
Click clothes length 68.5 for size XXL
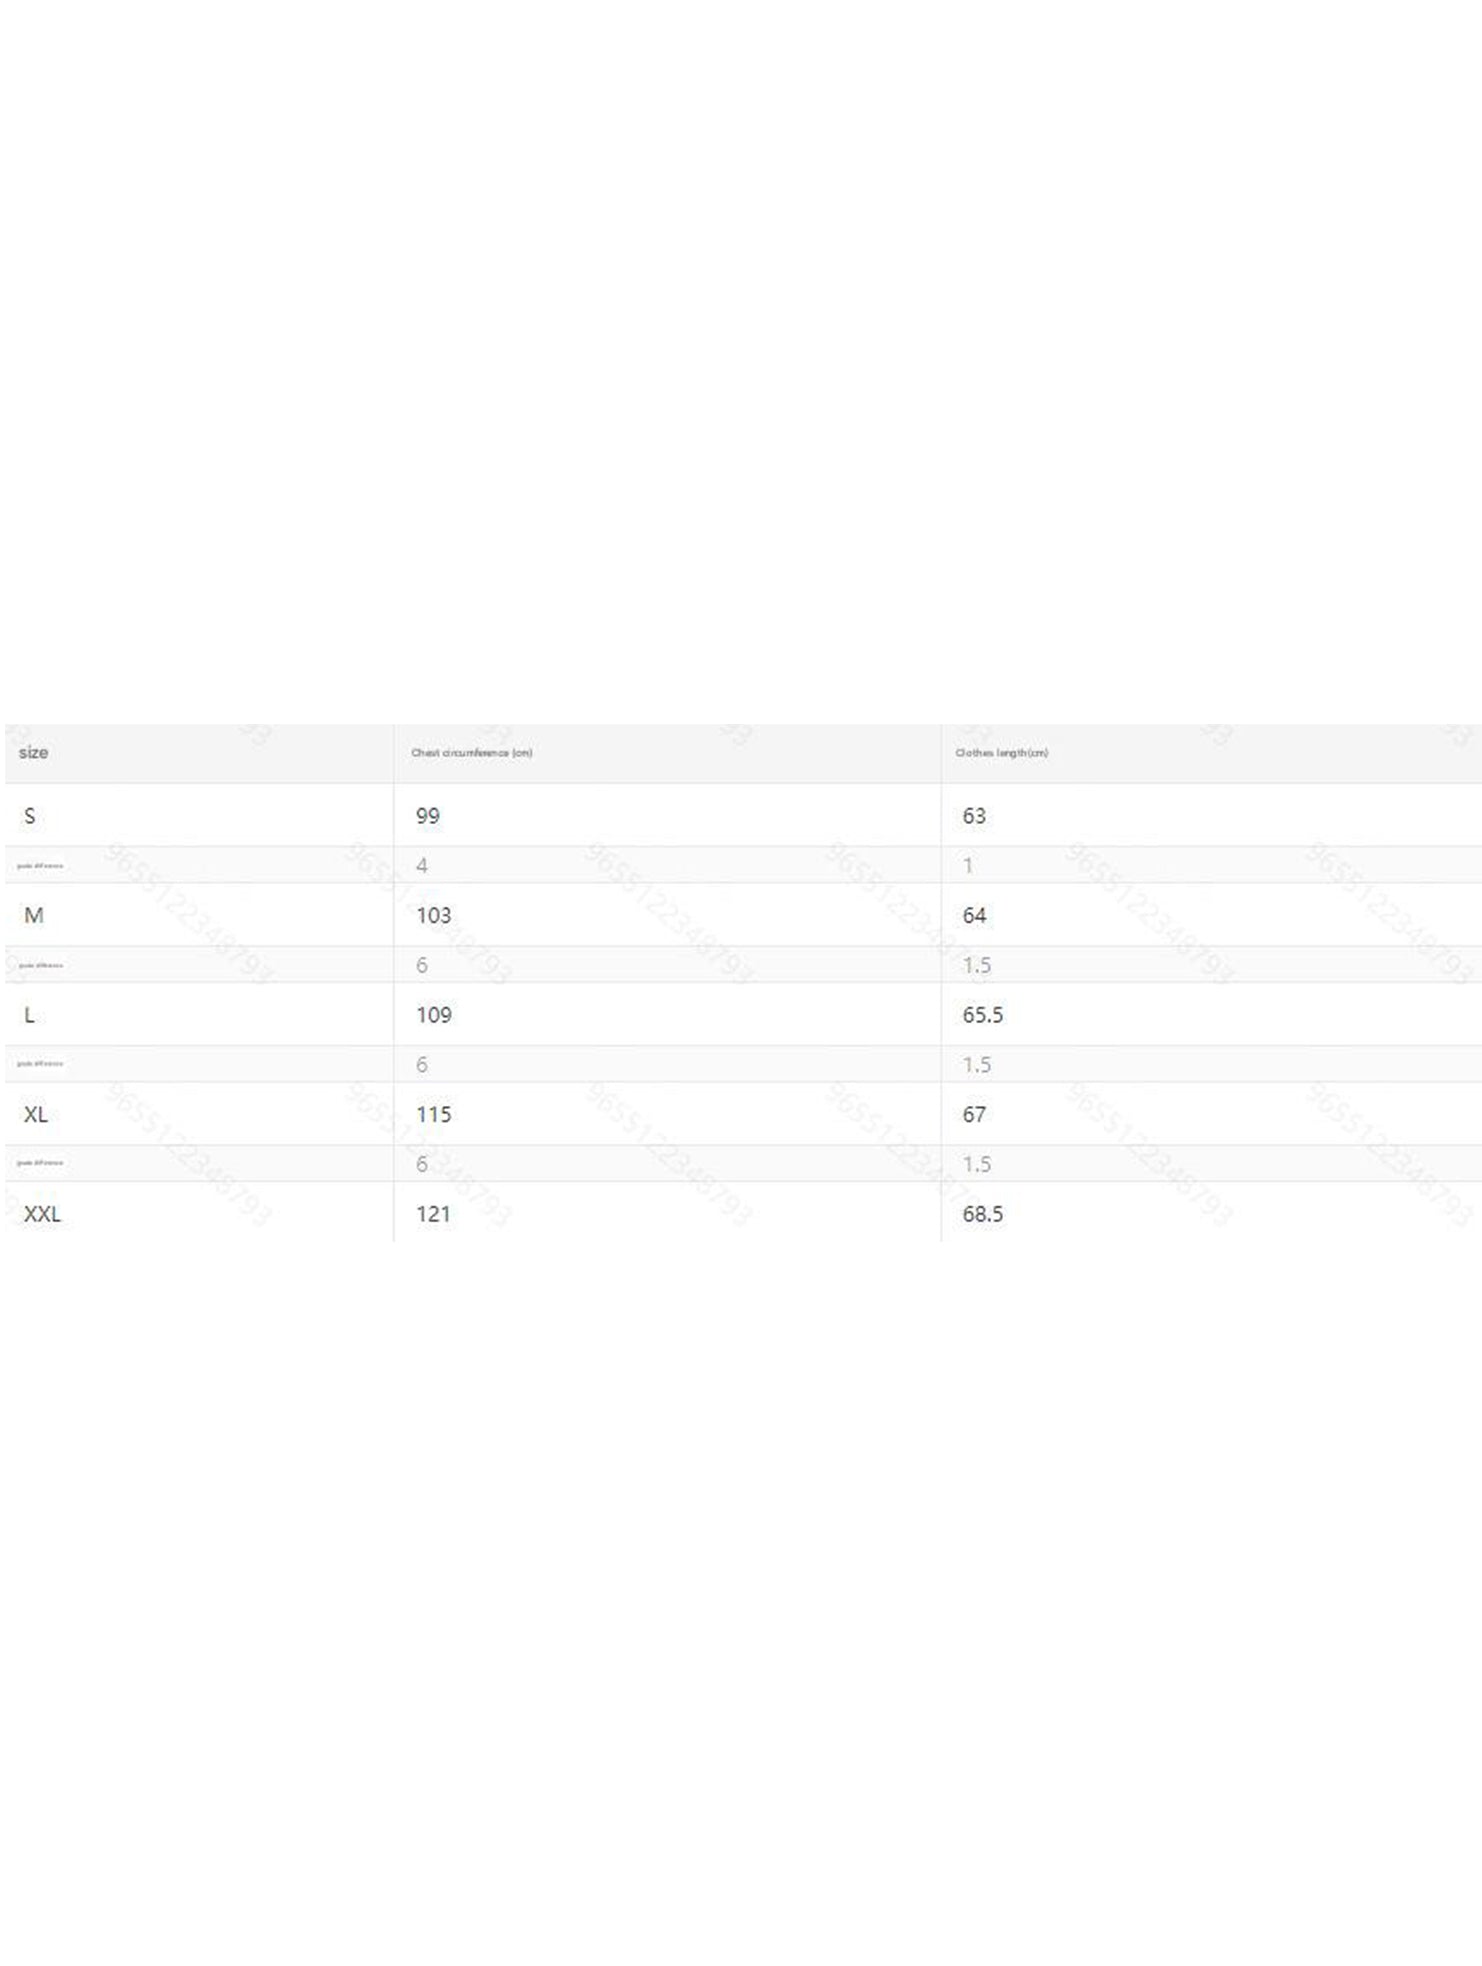point(982,1214)
